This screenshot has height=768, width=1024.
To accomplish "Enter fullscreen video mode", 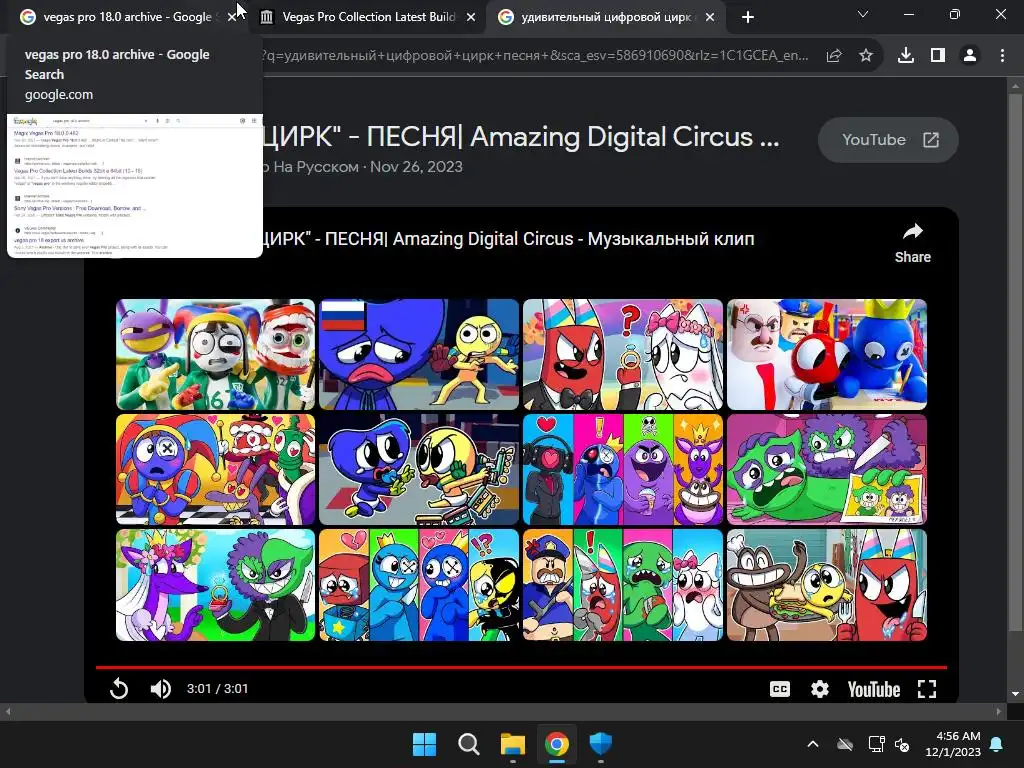I will pyautogui.click(x=927, y=689).
